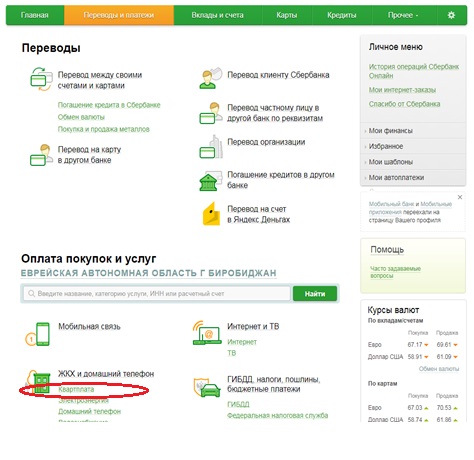Open Домашний телефон link

(x=89, y=412)
